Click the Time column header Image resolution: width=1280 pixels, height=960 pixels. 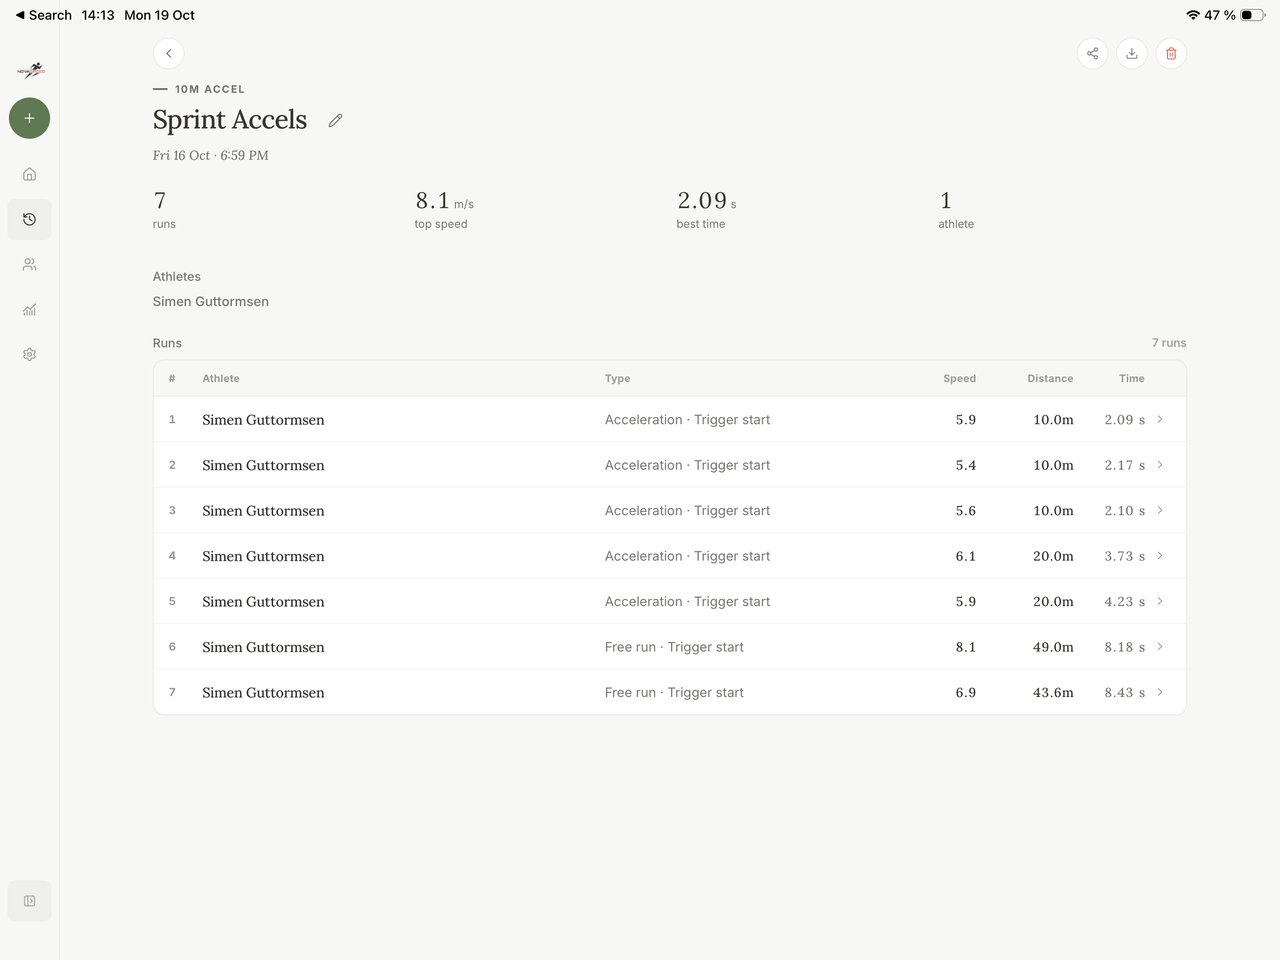[x=1132, y=378]
